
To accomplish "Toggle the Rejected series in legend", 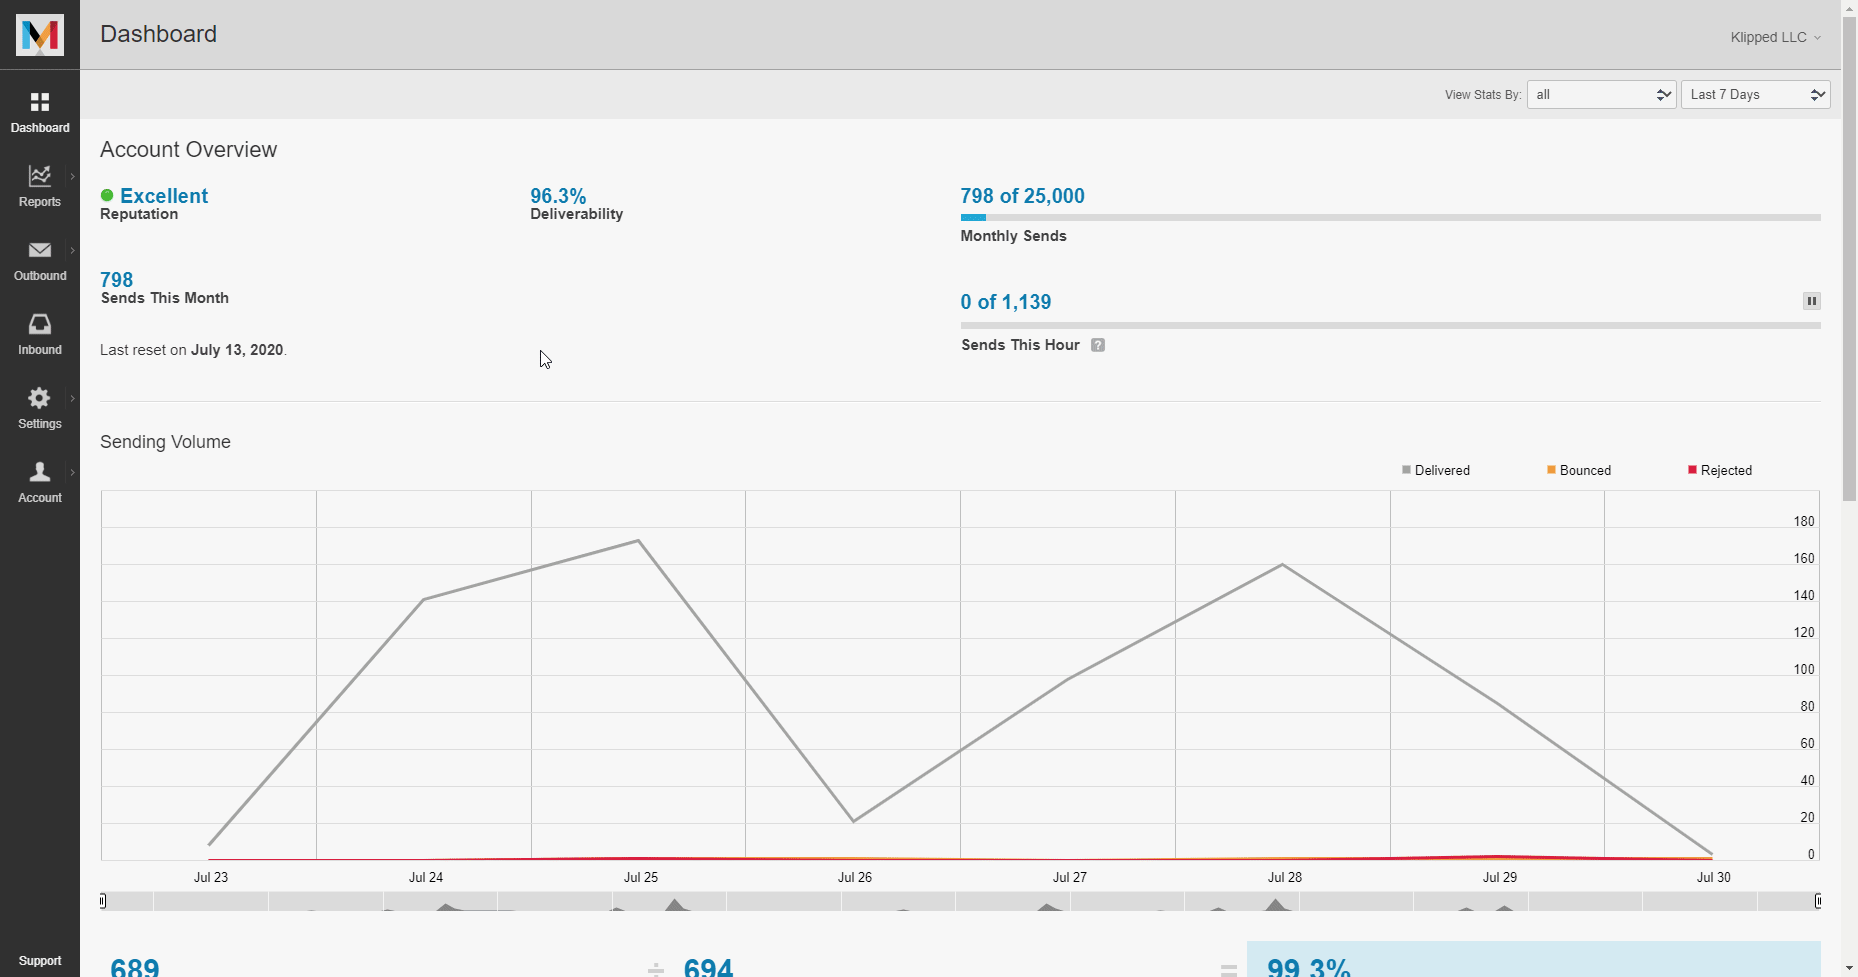I will [1720, 470].
